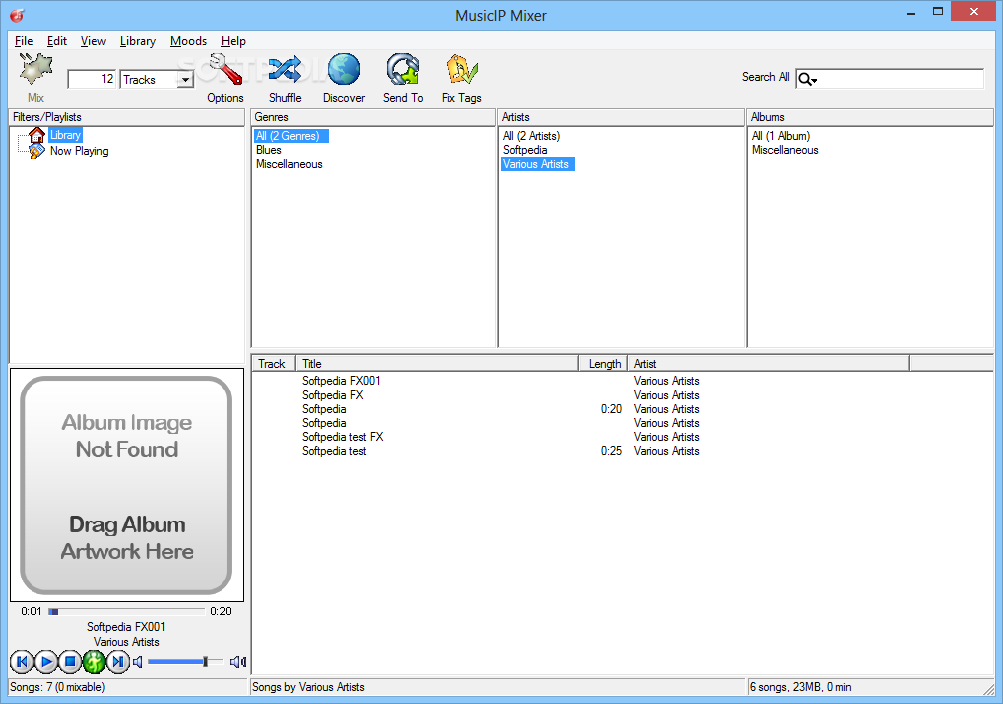This screenshot has width=1003, height=704.
Task: Select Library in Filters/Playlists tree
Action: click(x=65, y=135)
